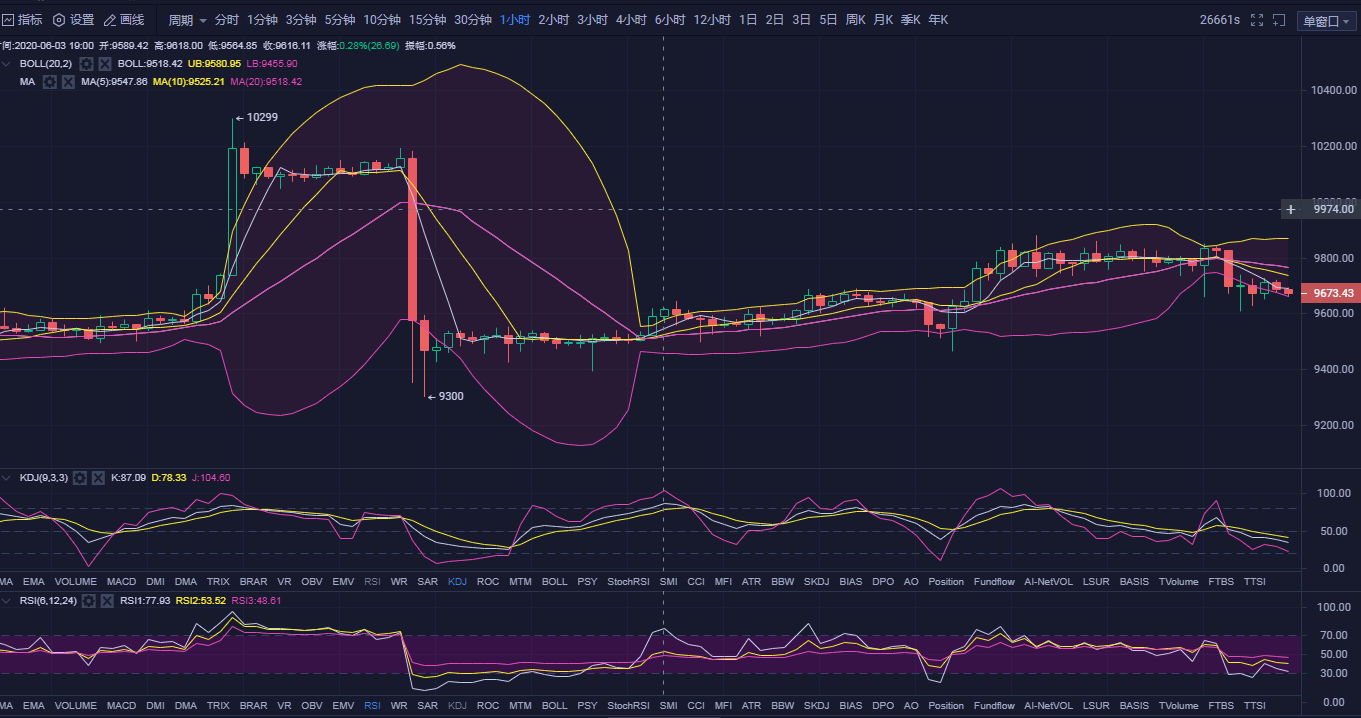
Task: Select StochRSI in the RSI panel
Action: pos(628,705)
